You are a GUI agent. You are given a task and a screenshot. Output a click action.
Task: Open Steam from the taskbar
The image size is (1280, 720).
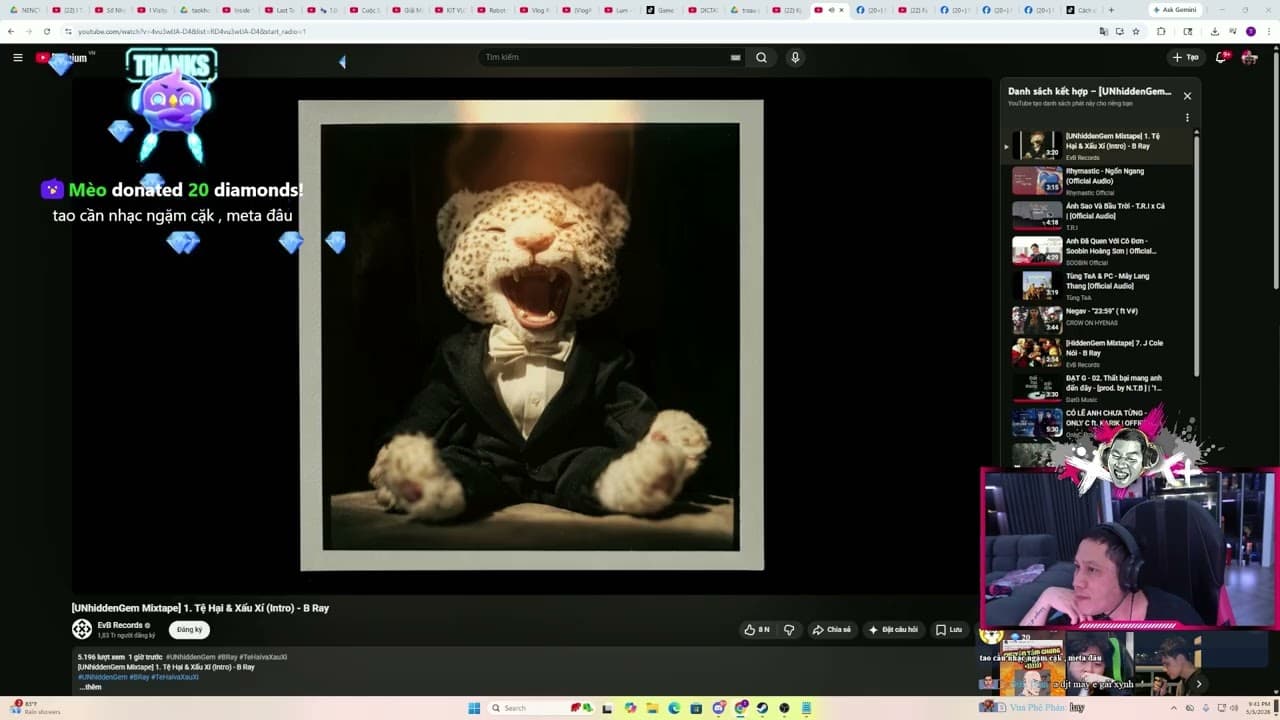tap(762, 708)
